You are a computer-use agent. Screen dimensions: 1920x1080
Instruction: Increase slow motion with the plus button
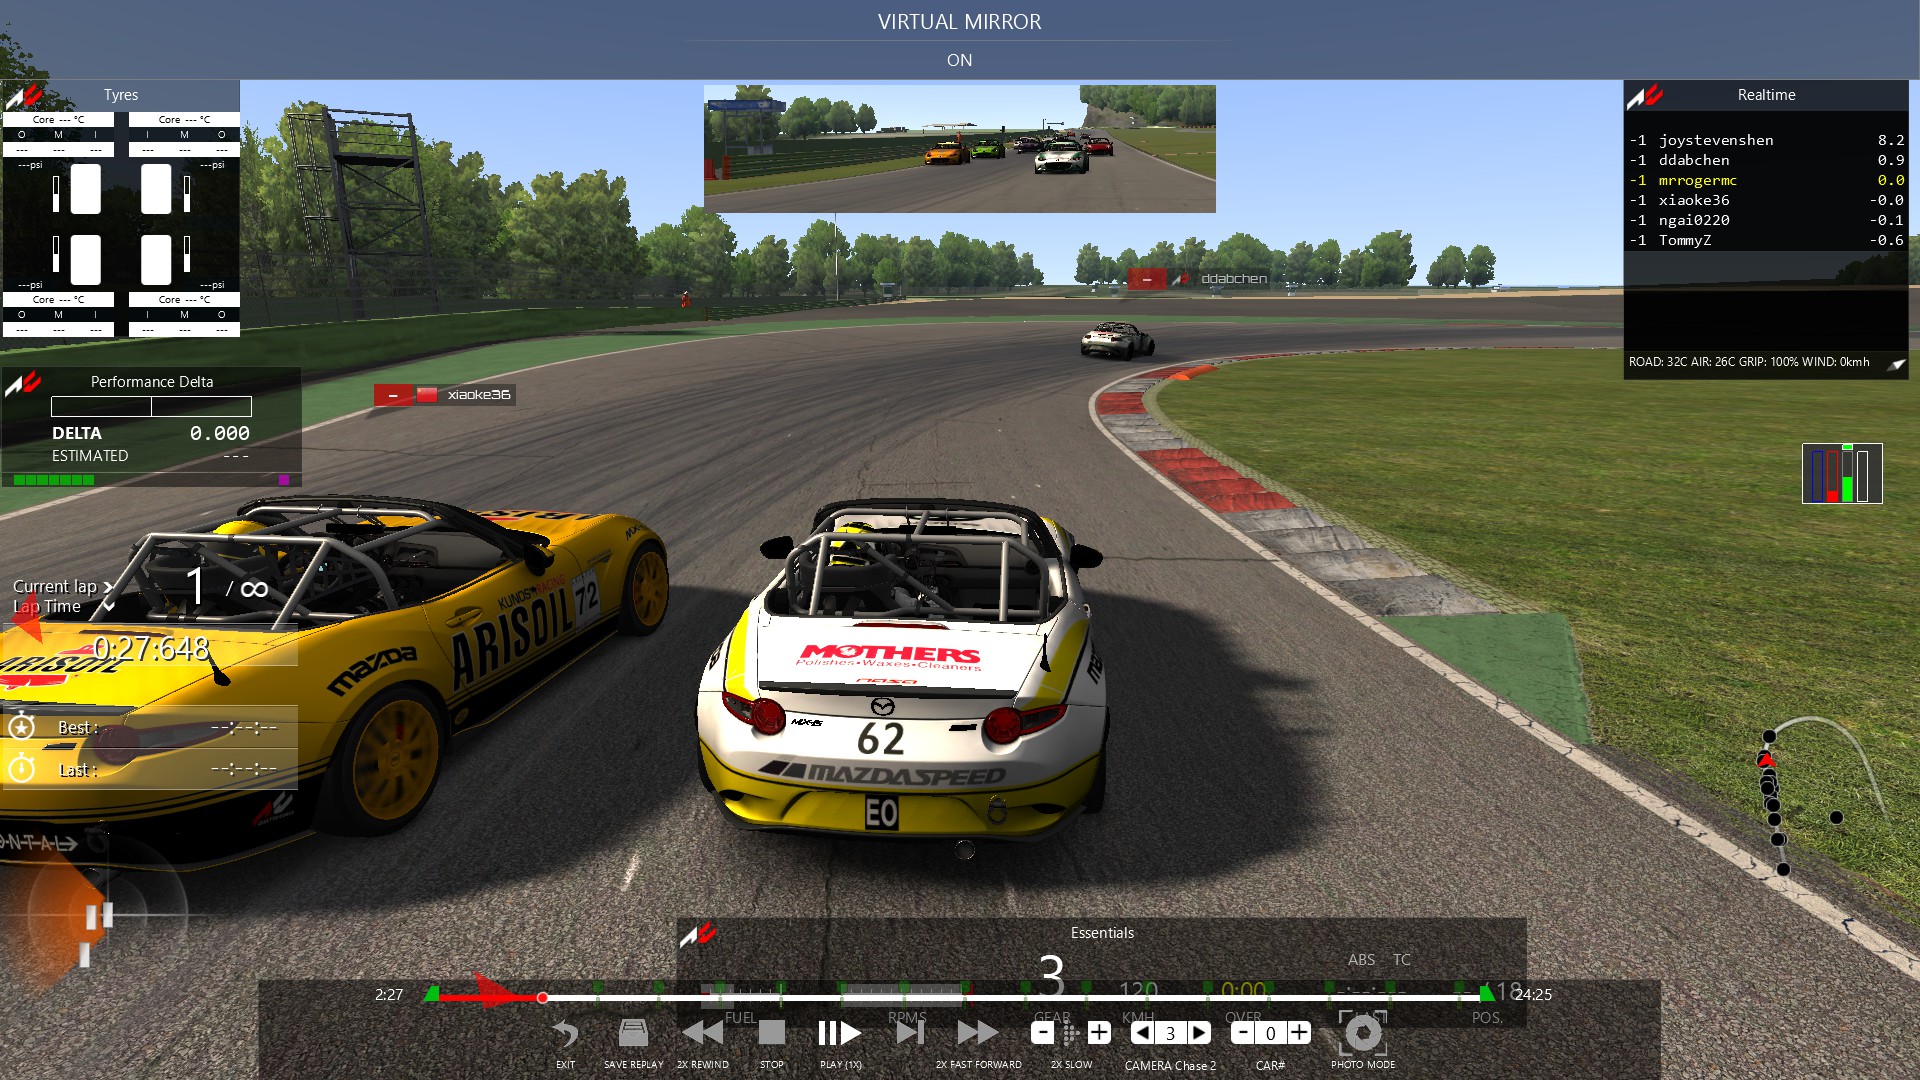[x=1099, y=1033]
